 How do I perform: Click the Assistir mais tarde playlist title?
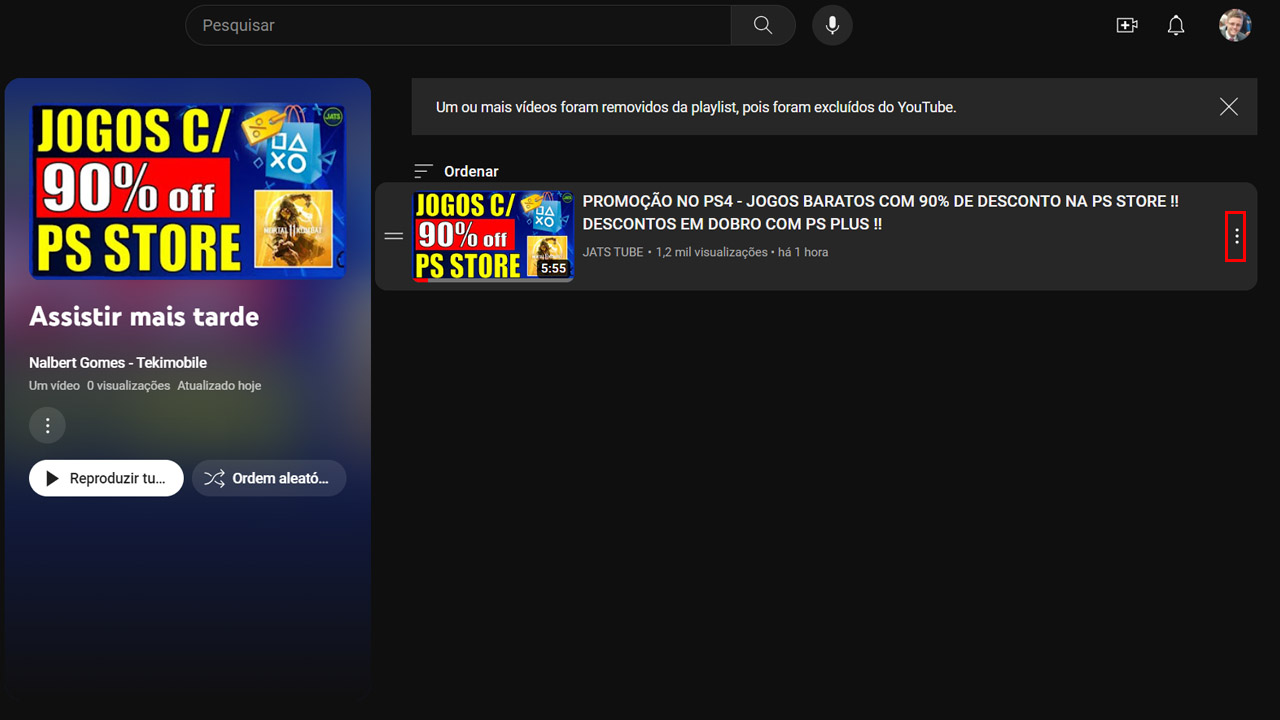(144, 317)
